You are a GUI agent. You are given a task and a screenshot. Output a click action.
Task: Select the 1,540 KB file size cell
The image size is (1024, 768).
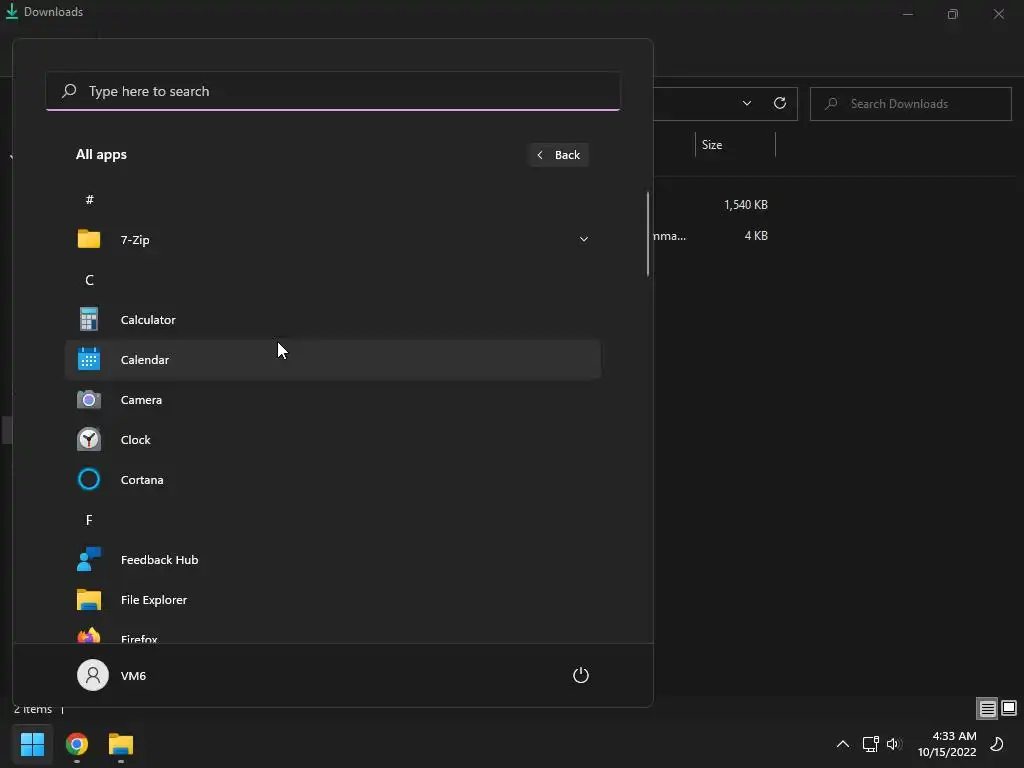tap(746, 204)
